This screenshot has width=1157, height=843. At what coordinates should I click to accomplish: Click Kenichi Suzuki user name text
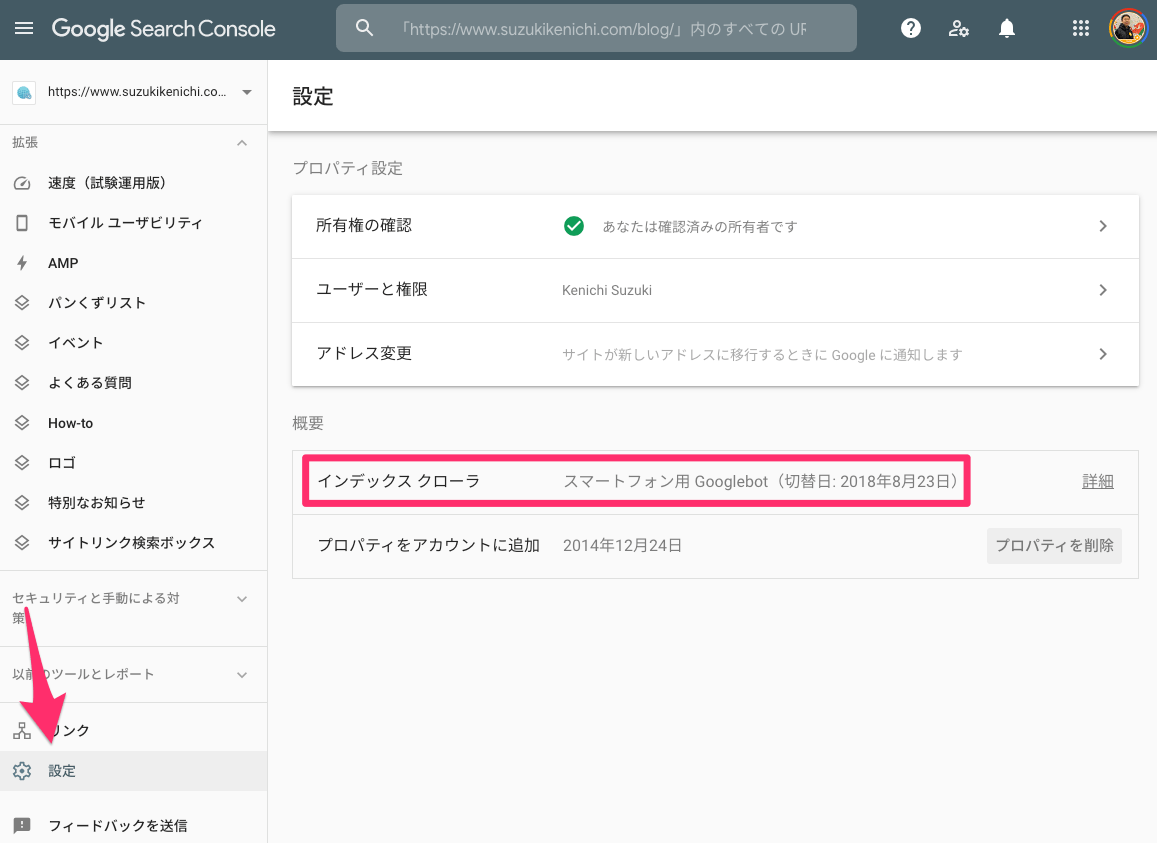click(607, 290)
